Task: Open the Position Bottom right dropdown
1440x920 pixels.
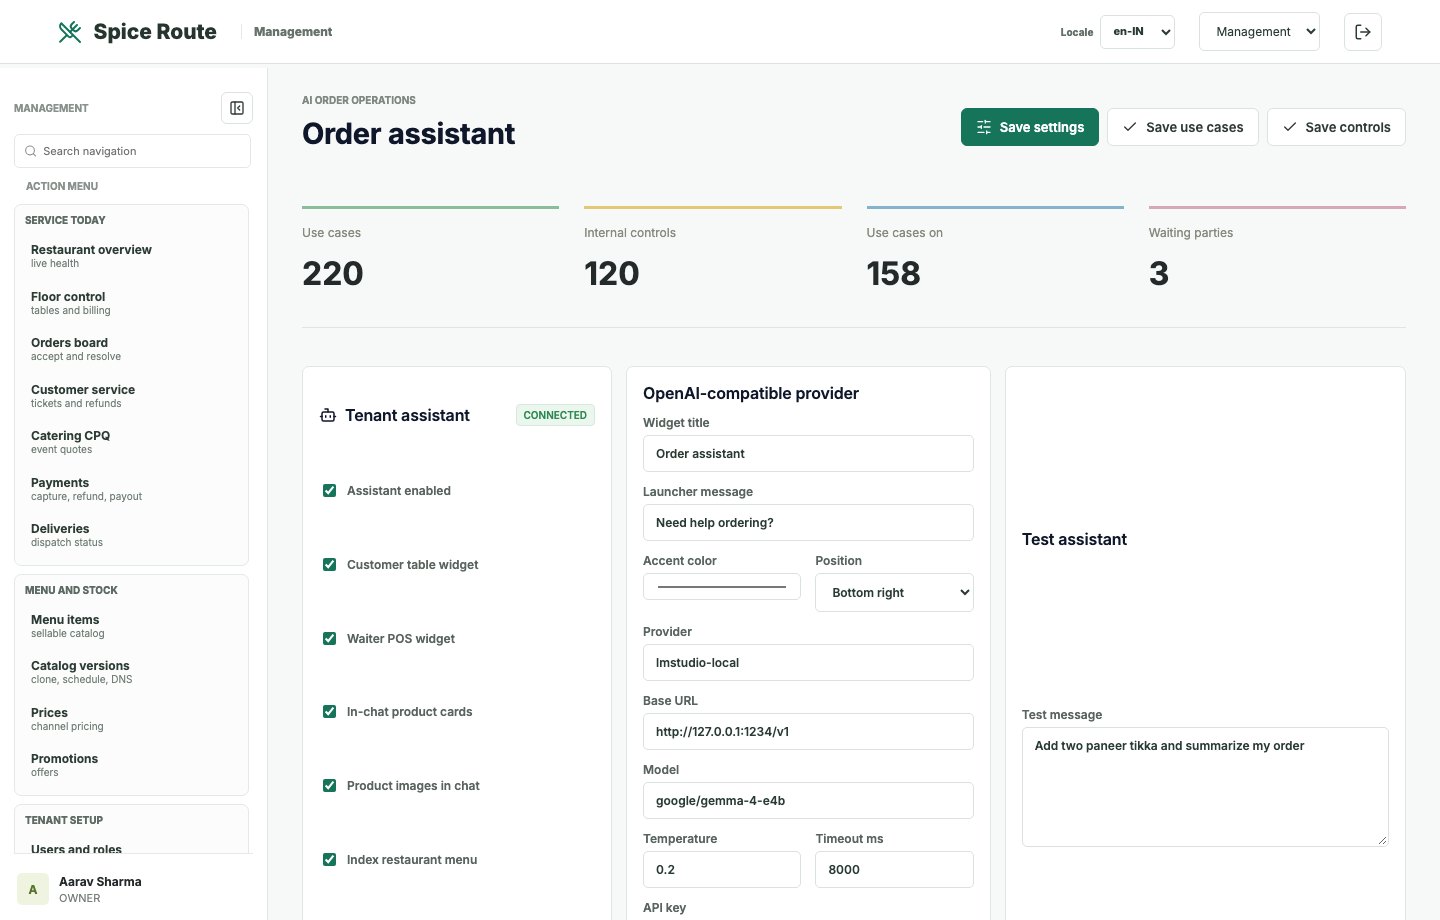Action: [x=894, y=592]
